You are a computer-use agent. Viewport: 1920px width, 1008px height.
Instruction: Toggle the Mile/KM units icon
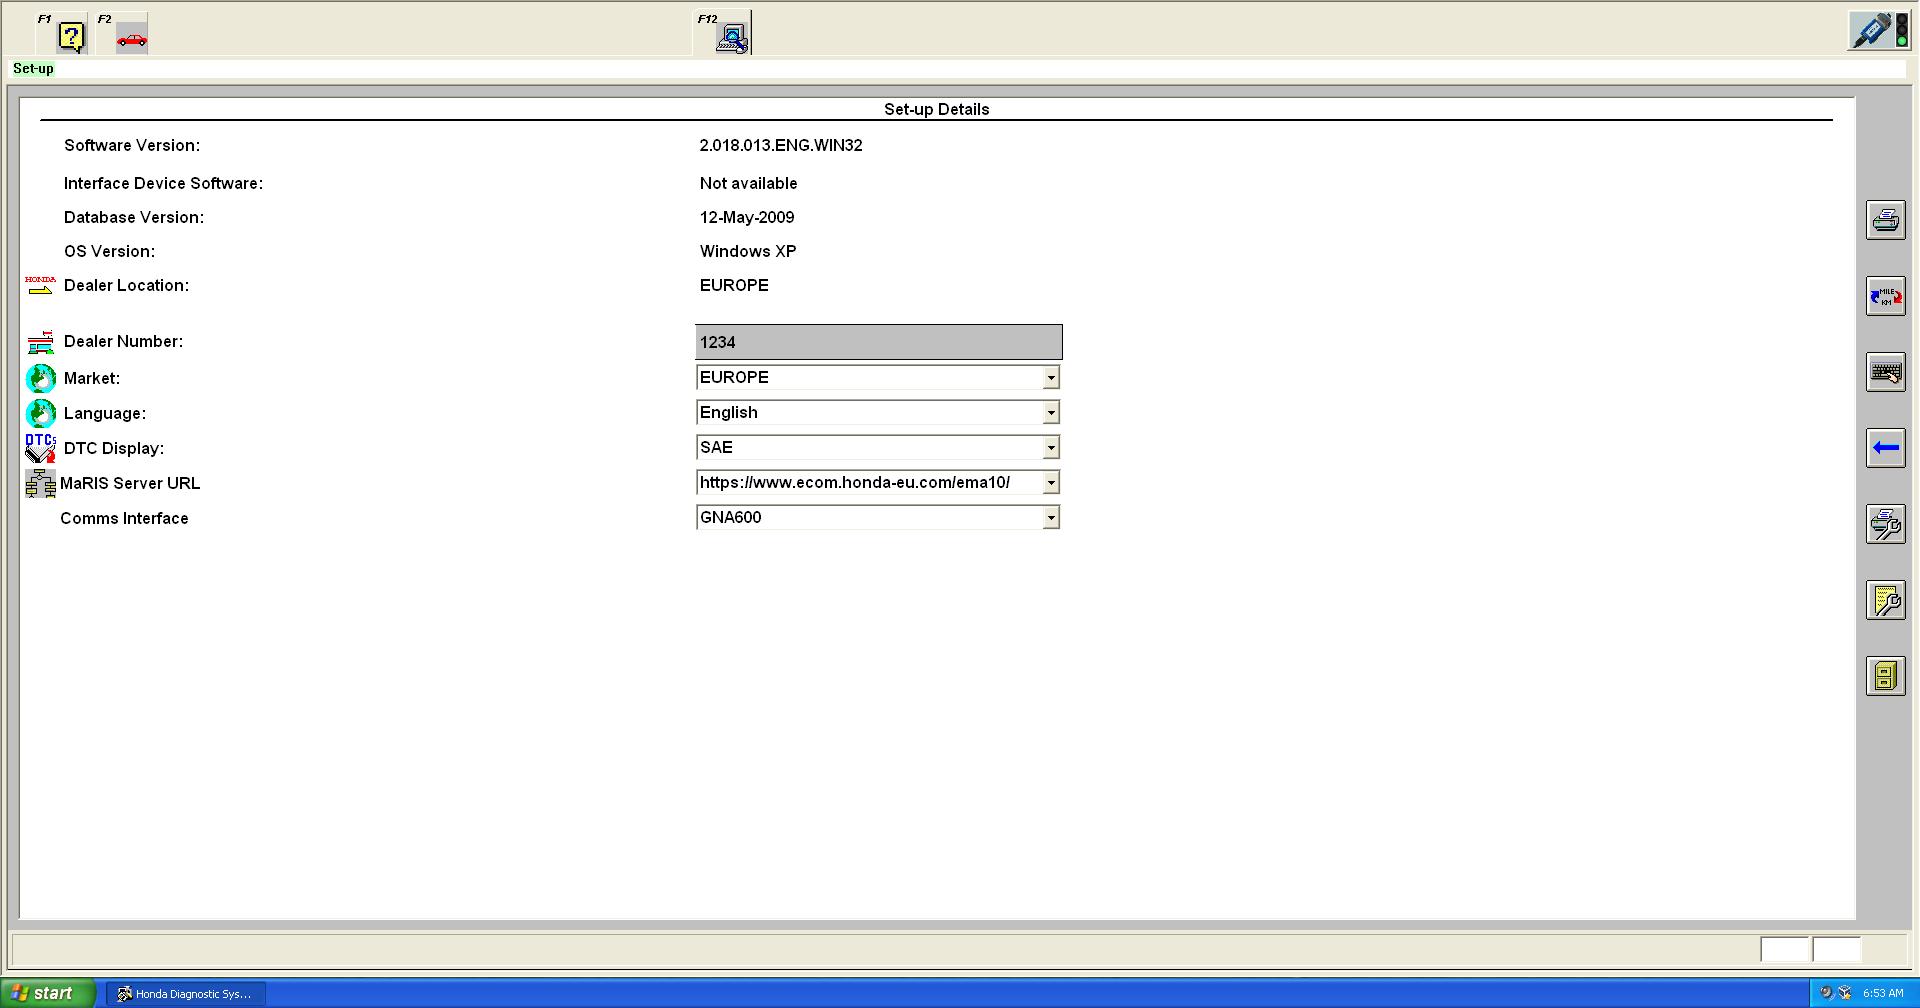pos(1885,296)
